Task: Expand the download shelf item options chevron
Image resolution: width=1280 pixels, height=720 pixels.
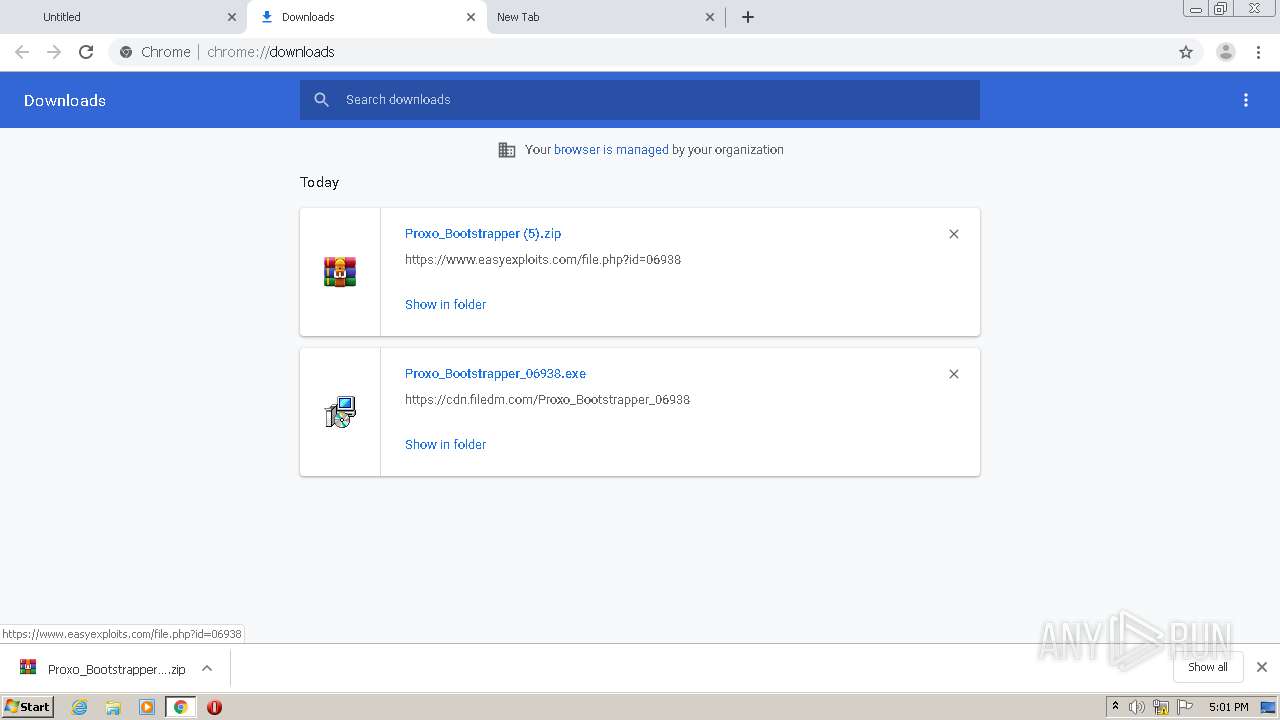Action: coord(207,669)
